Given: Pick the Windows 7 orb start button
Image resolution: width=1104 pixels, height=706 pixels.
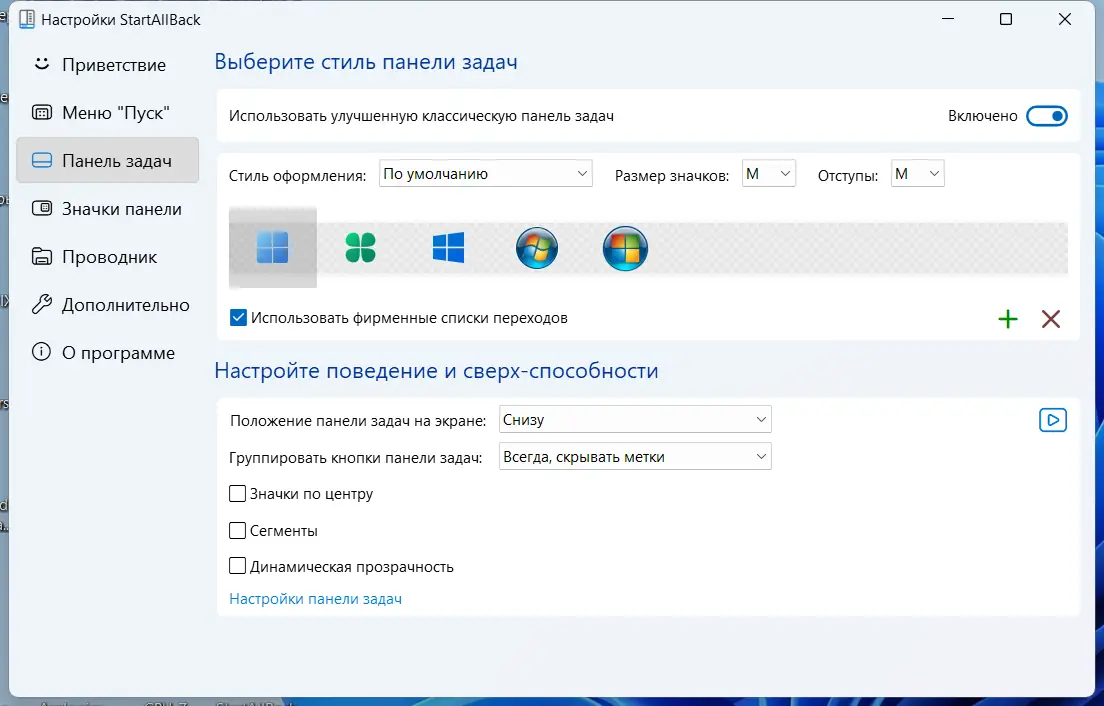Looking at the screenshot, I should point(537,247).
